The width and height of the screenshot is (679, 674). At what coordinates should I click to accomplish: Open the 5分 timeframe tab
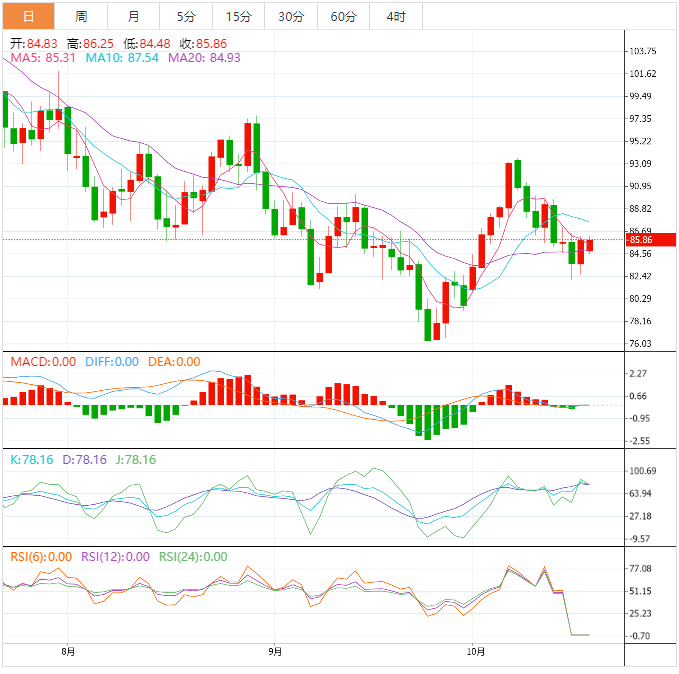186,16
